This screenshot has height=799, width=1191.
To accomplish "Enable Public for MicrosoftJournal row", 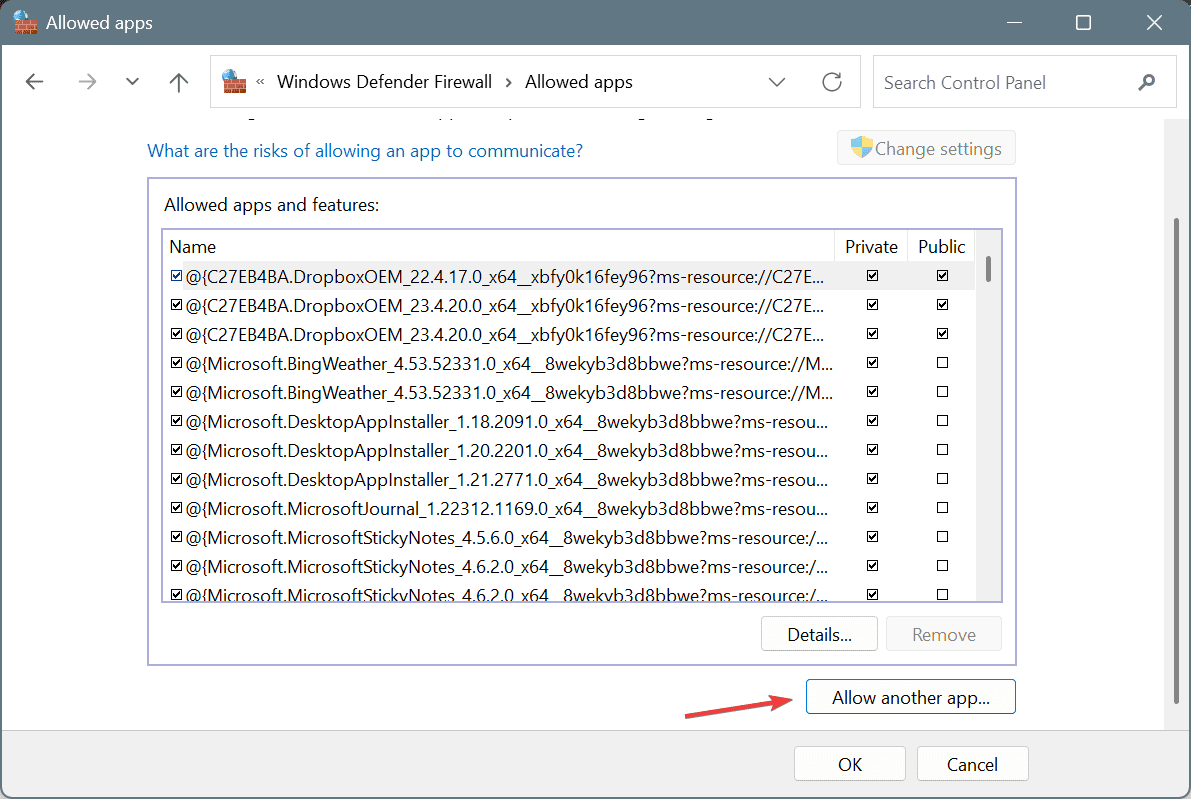I will [942, 507].
